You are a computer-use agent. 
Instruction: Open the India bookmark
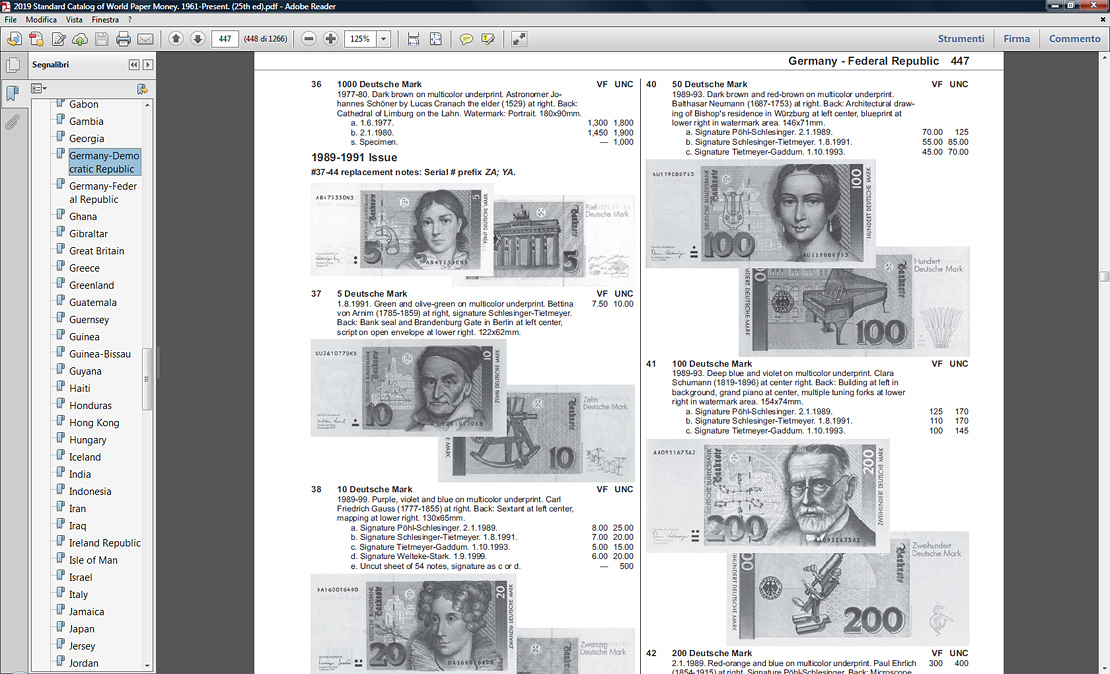[80, 474]
